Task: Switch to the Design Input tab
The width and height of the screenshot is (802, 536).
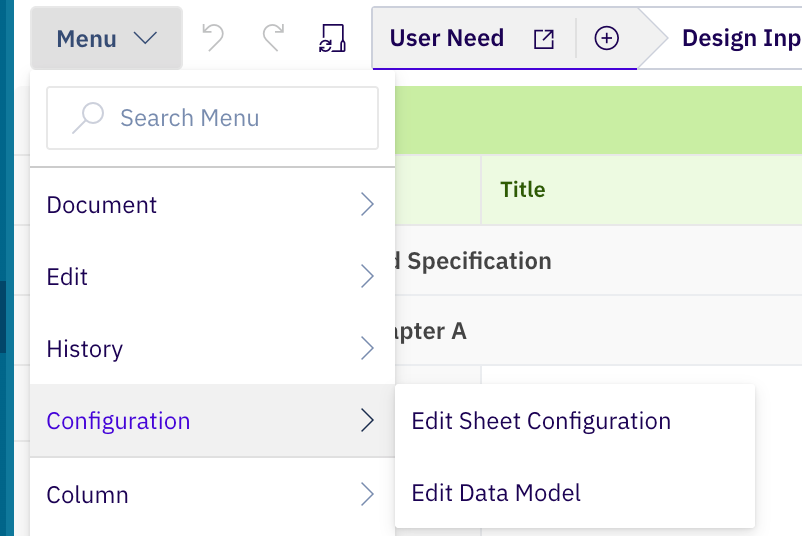Action: click(740, 39)
